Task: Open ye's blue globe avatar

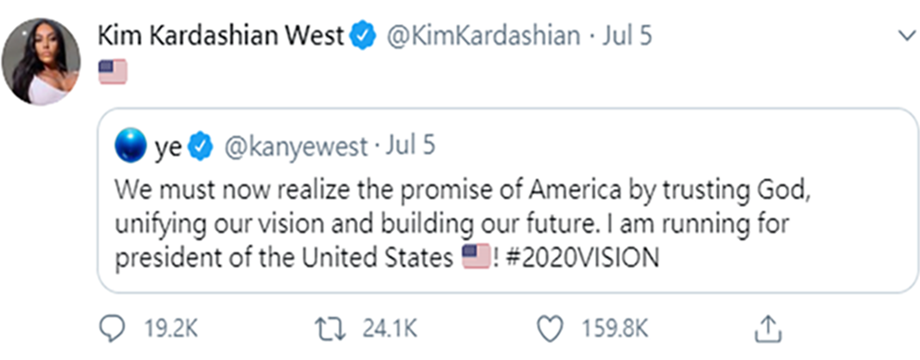Action: [x=131, y=147]
